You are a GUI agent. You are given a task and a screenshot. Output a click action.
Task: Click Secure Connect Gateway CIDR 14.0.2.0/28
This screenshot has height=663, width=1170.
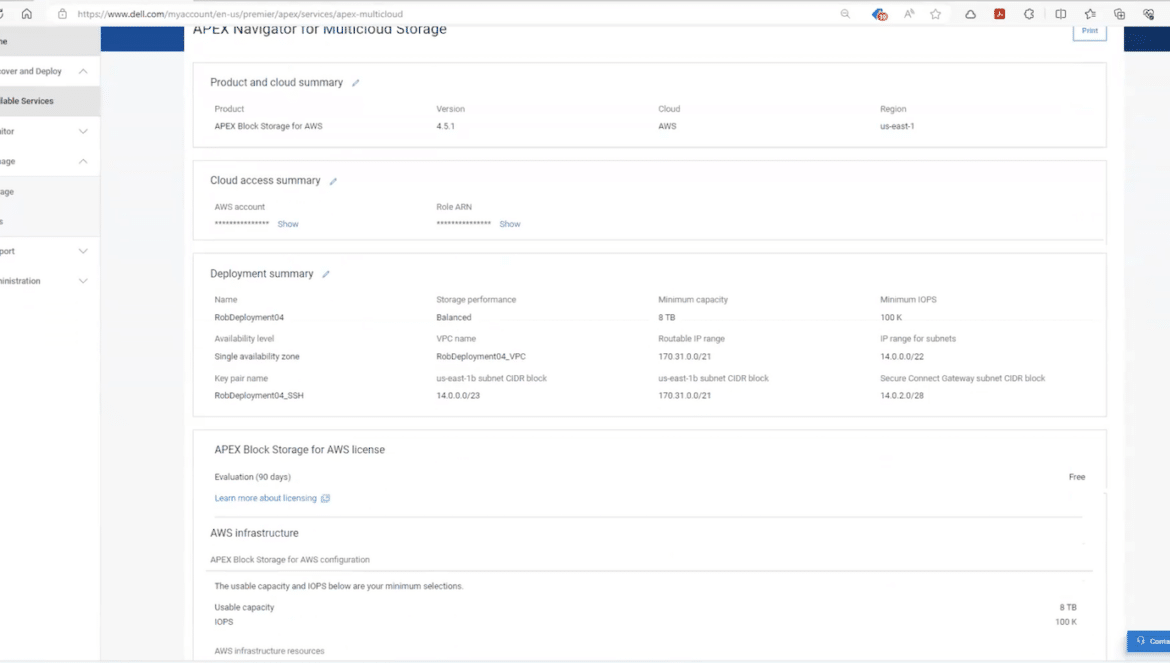pyautogui.click(x=901, y=396)
